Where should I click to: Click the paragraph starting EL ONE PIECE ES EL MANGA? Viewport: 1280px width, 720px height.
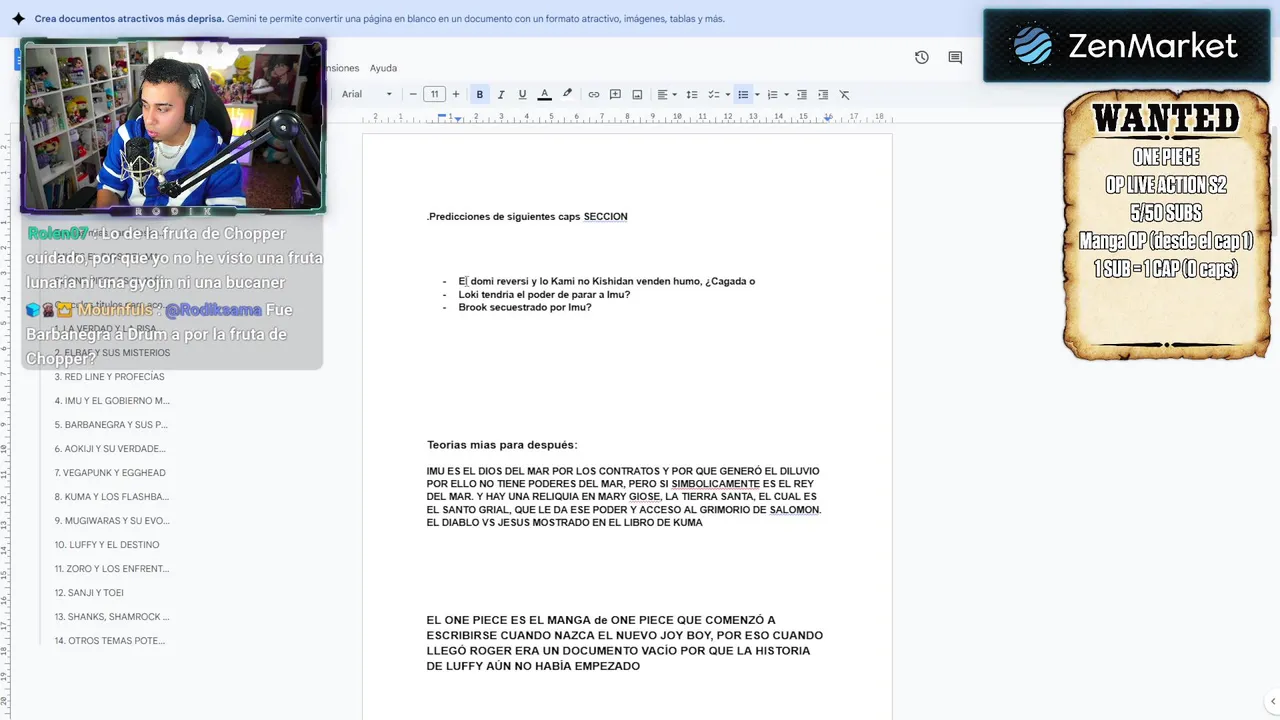point(625,643)
